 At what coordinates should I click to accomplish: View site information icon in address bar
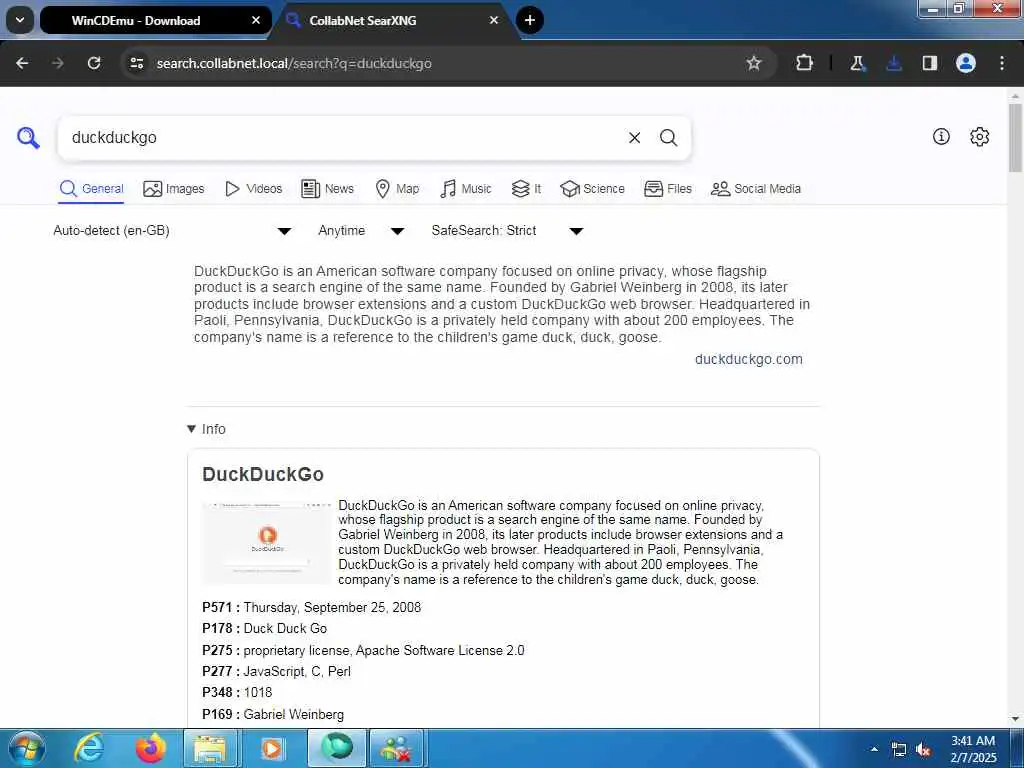pos(136,63)
